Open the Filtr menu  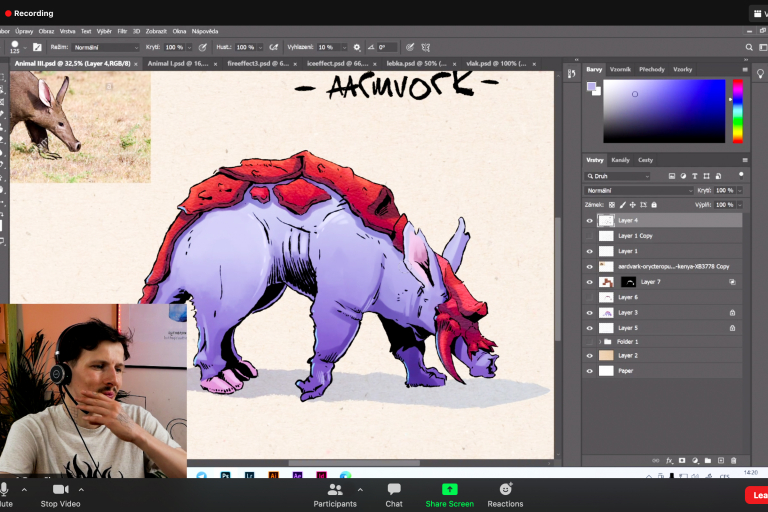(122, 31)
